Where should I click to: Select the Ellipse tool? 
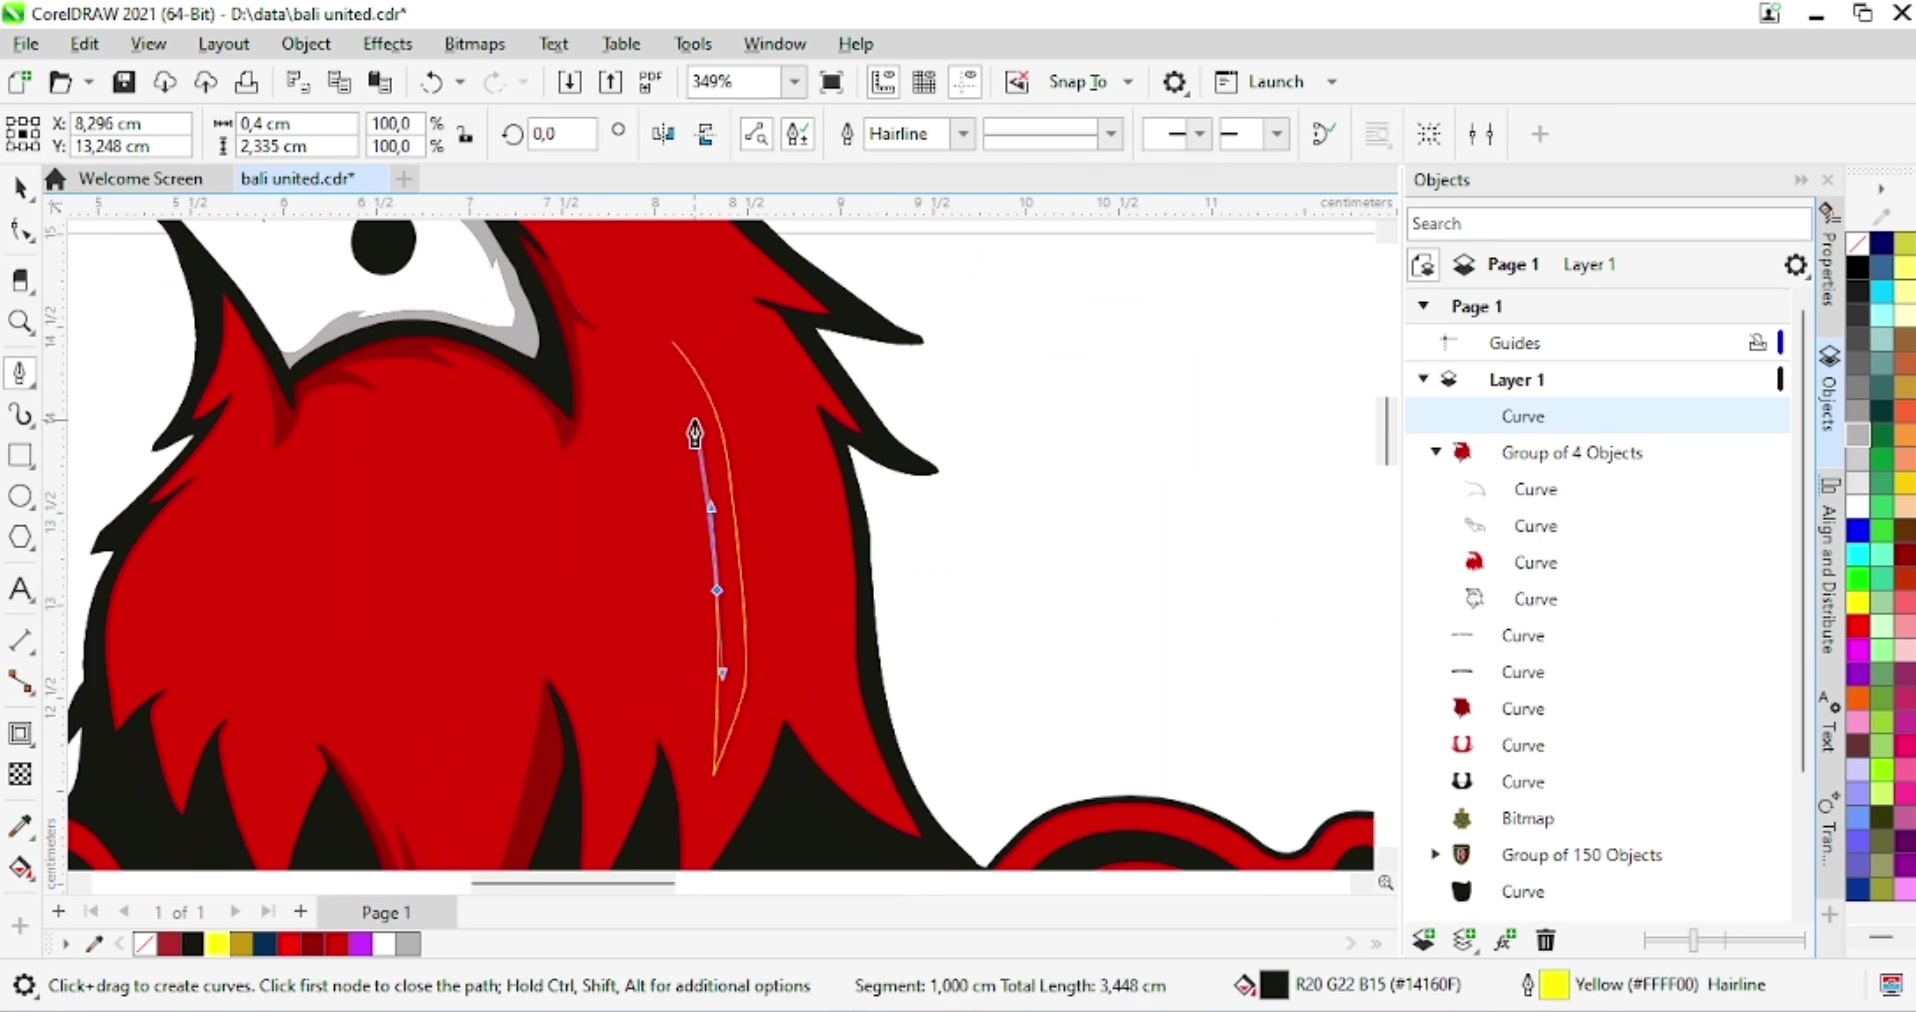[x=21, y=497]
